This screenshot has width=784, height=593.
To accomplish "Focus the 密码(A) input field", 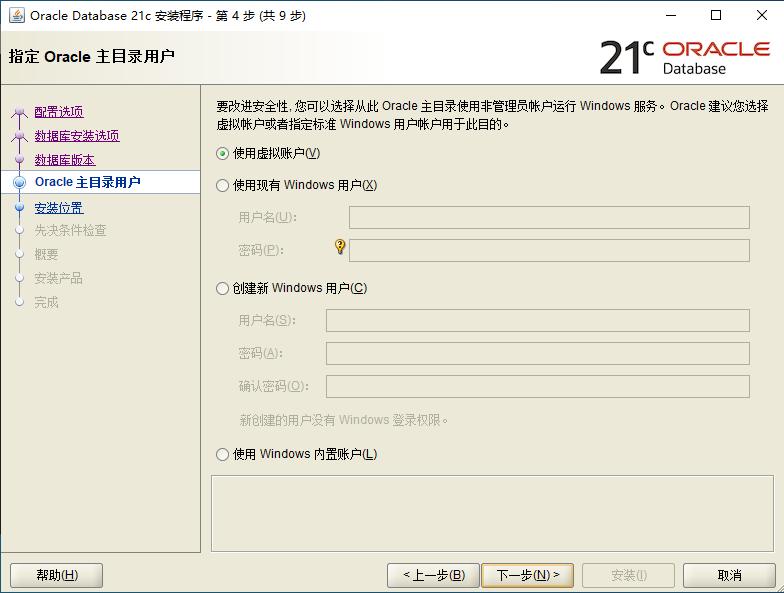I will tap(538, 354).
